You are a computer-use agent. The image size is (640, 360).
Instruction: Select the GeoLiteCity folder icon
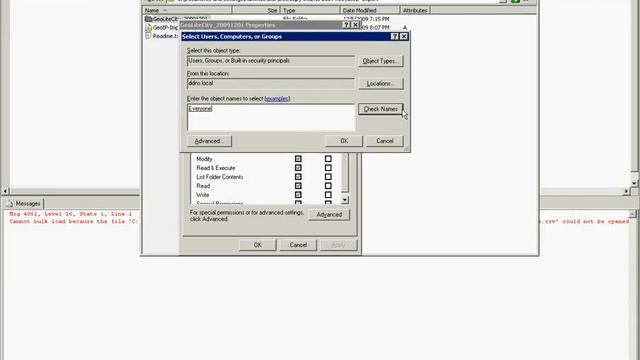tap(149, 19)
